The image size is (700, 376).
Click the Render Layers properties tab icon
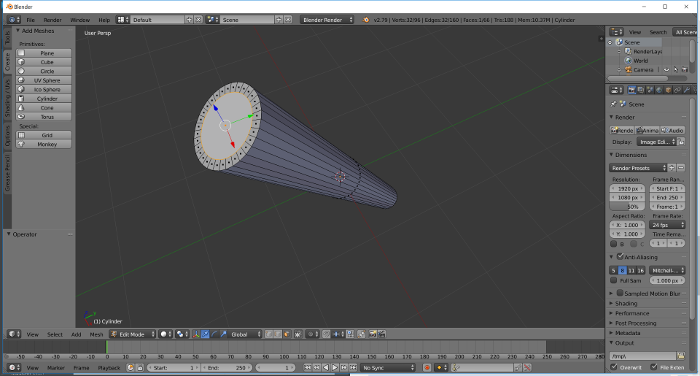pos(641,90)
